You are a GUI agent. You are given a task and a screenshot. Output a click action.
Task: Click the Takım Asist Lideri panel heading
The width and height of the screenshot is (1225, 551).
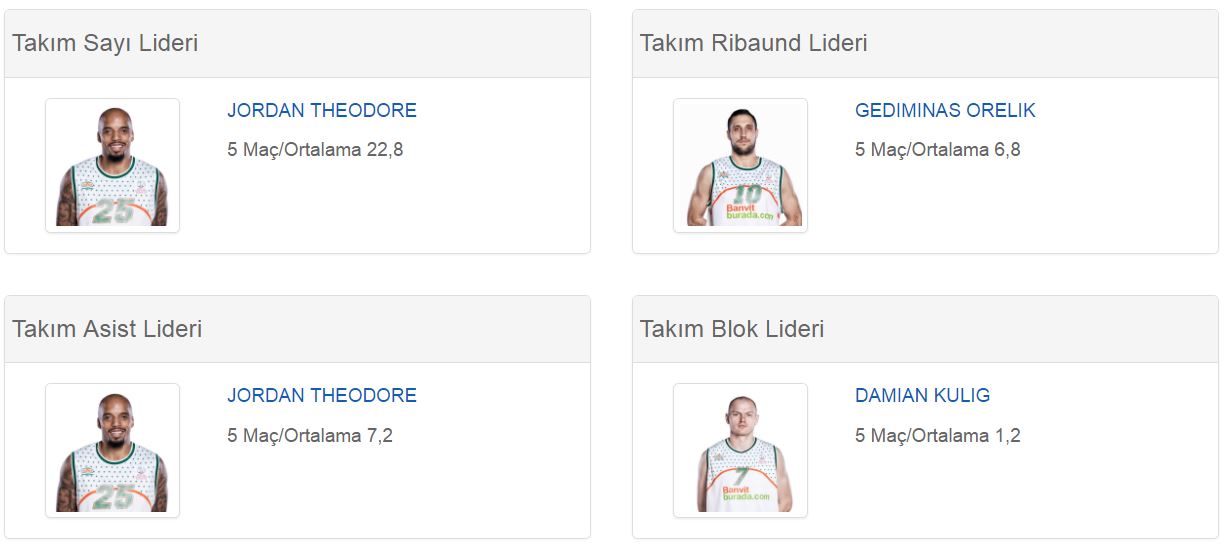coord(107,329)
